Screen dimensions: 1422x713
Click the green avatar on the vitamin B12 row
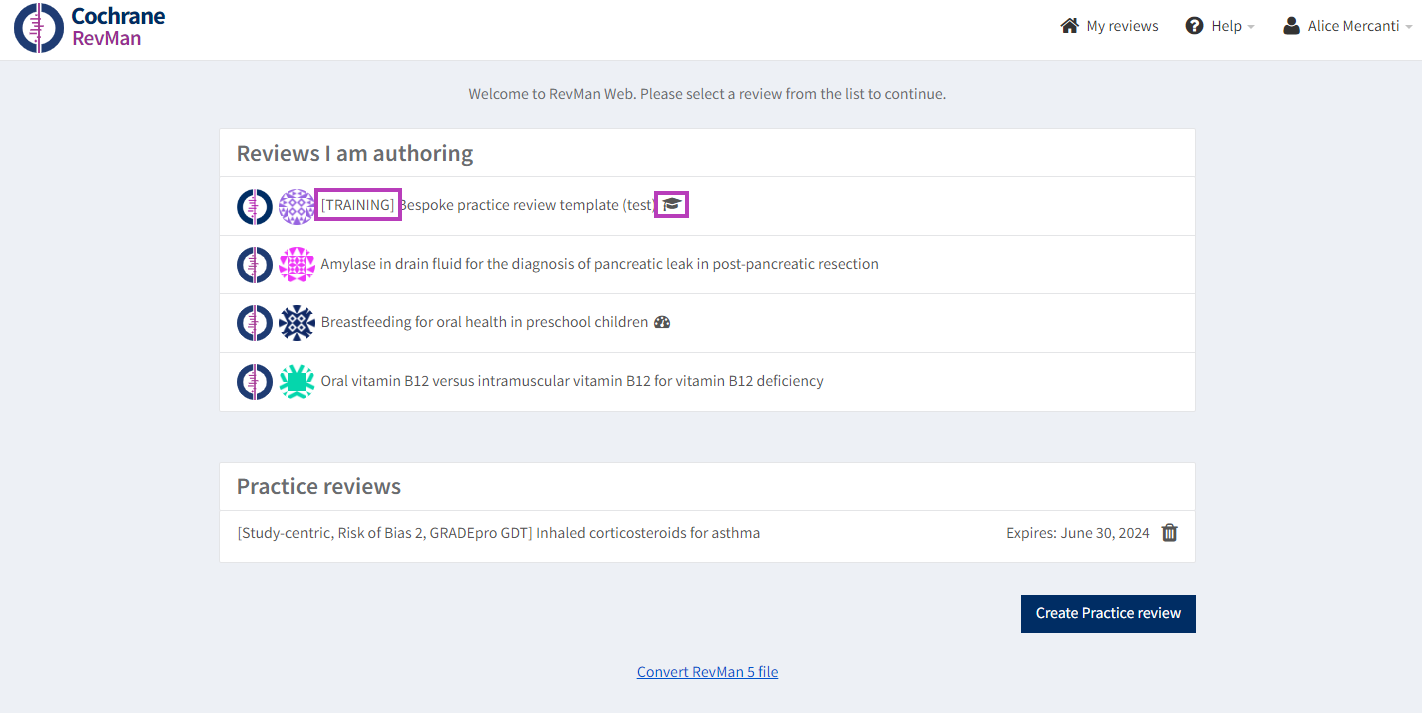pos(297,382)
